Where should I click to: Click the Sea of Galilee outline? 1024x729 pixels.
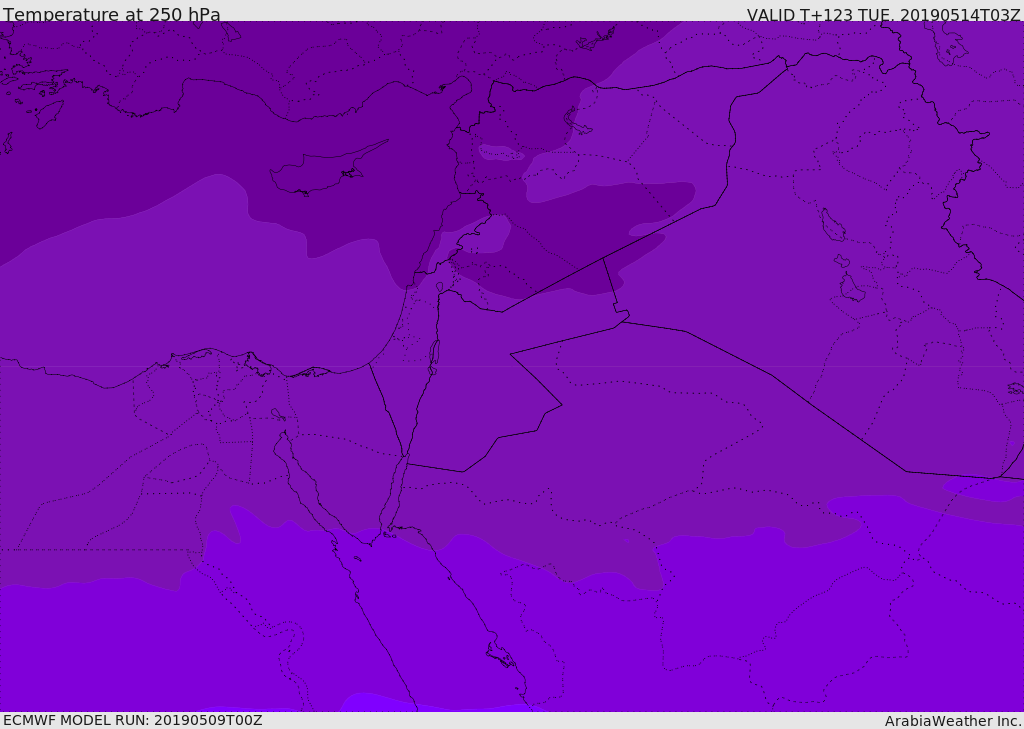pyautogui.click(x=439, y=287)
